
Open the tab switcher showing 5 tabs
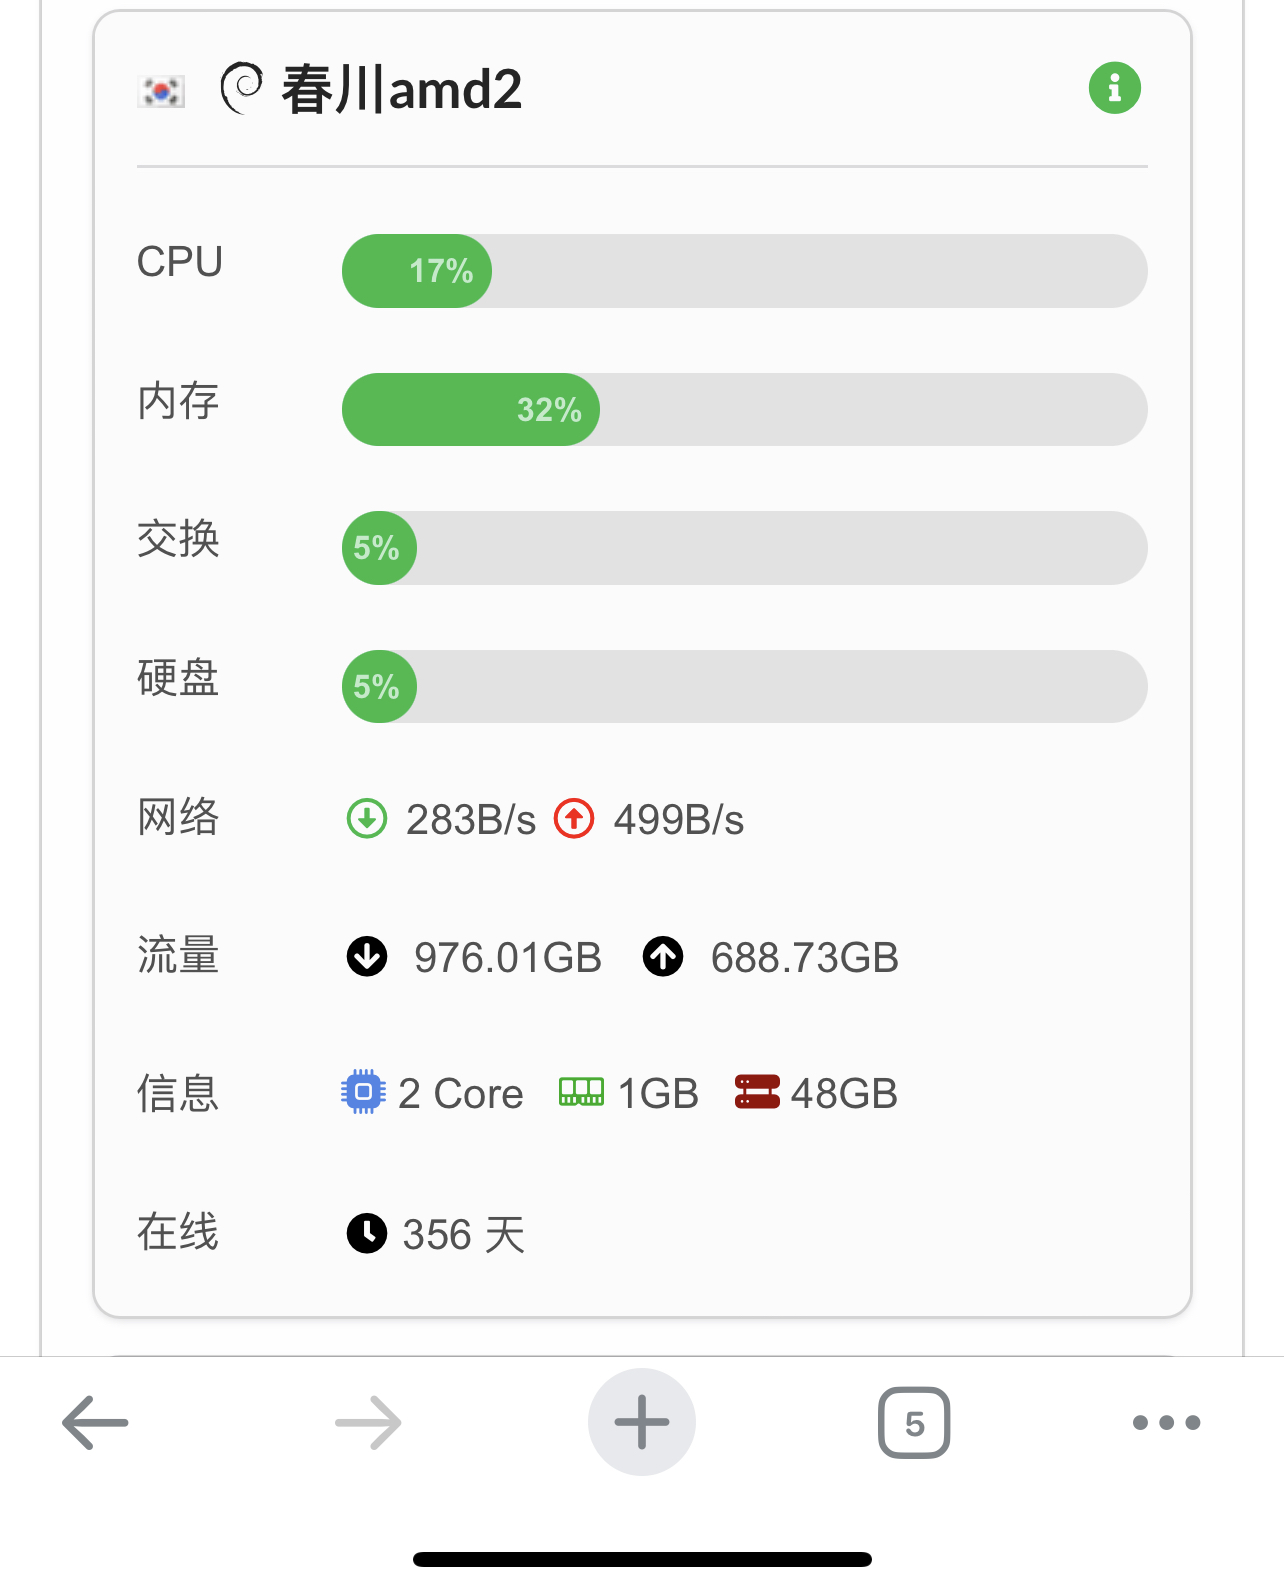[914, 1422]
